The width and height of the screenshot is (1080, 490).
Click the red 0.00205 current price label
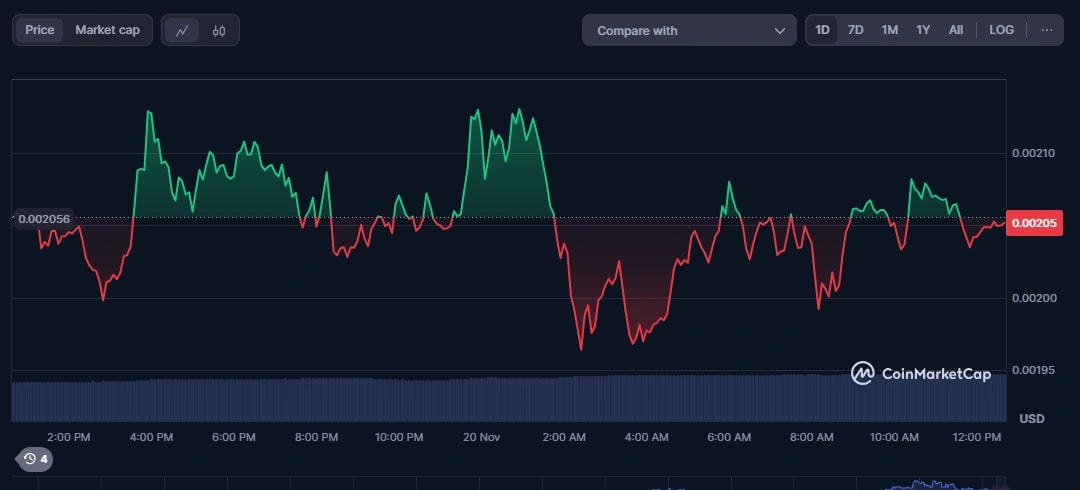[1033, 223]
